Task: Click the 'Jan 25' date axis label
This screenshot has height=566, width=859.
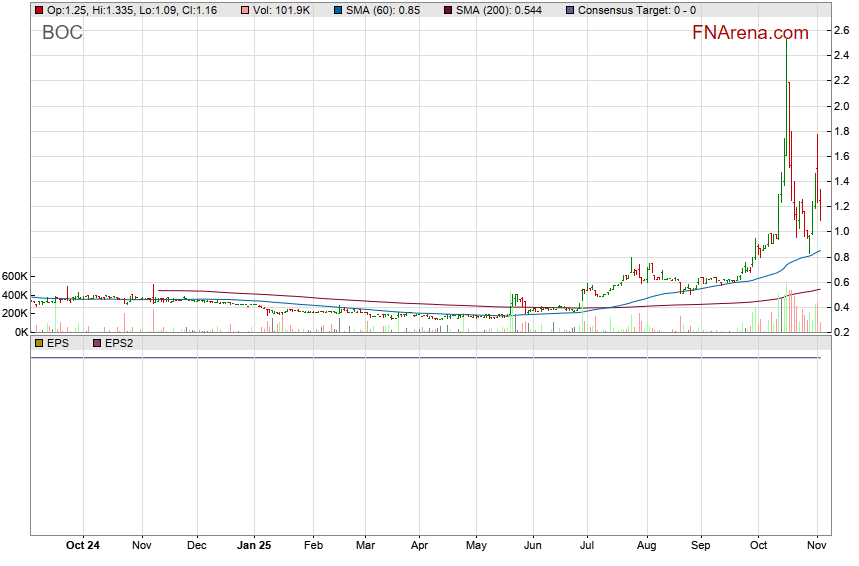Action: click(254, 546)
